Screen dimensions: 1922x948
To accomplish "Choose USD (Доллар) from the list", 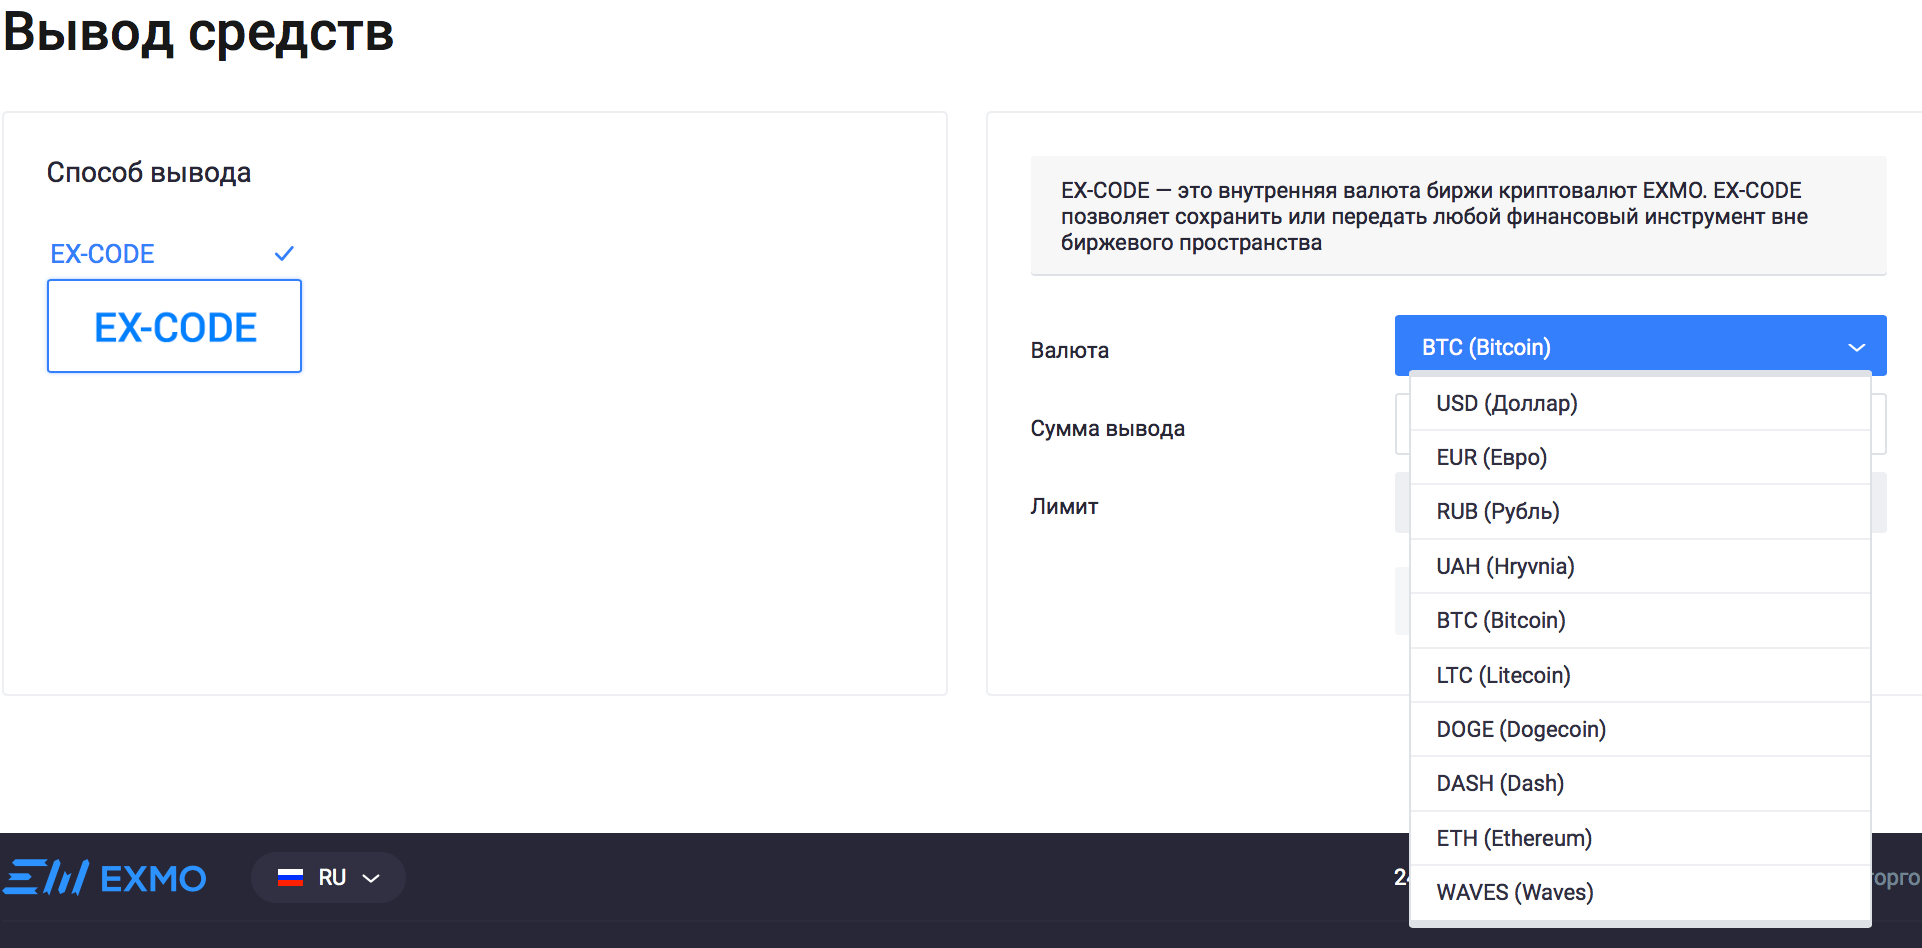I will [1640, 404].
